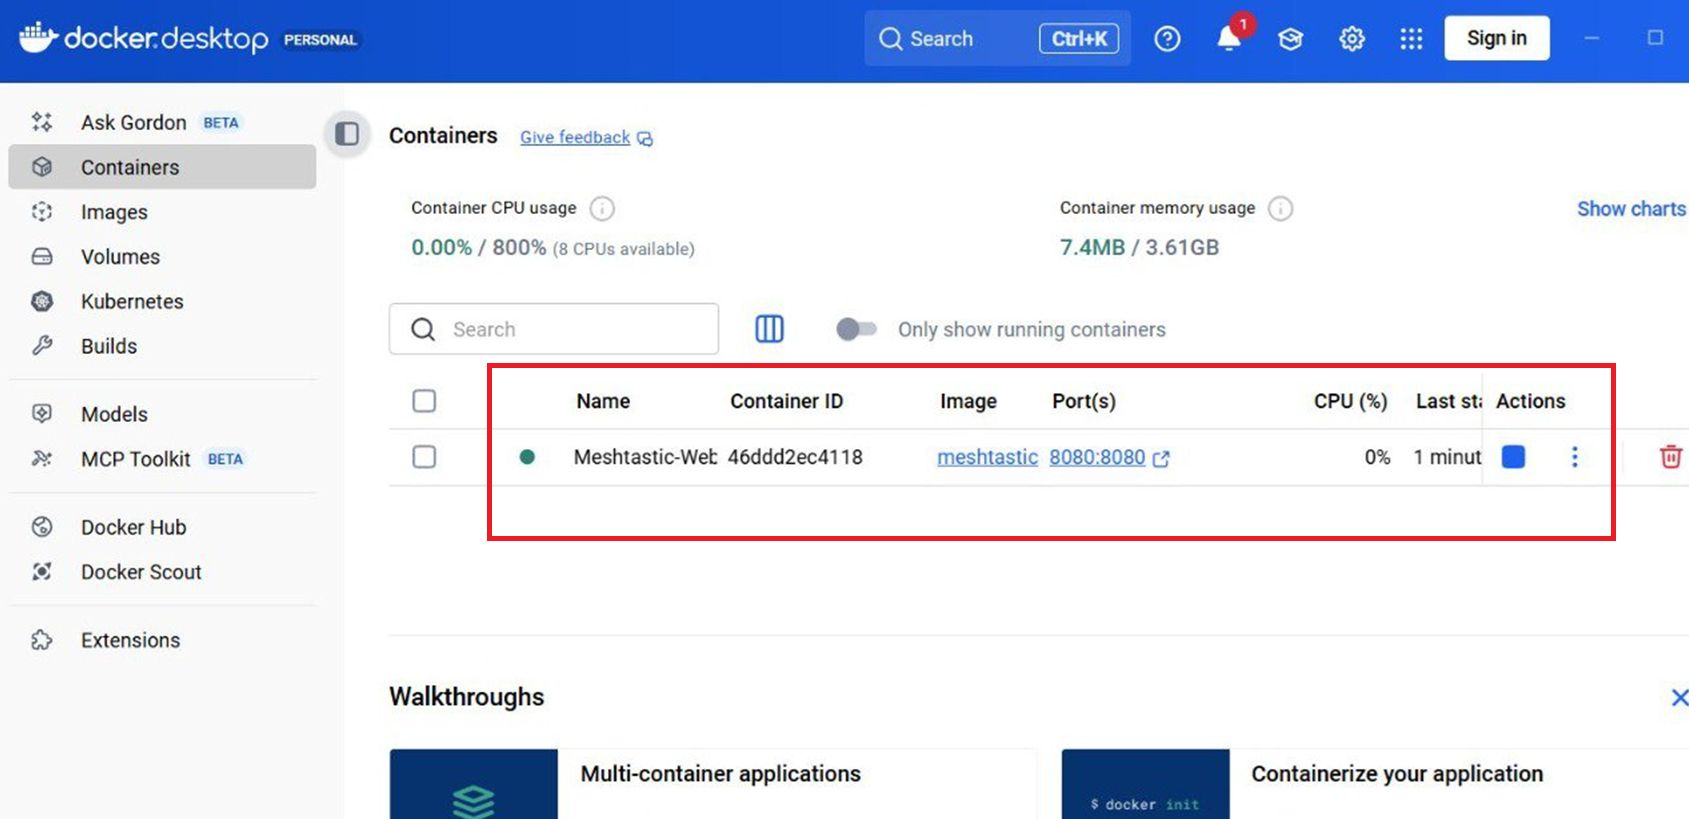1689x819 pixels.
Task: Open the notifications bell icon
Action: point(1229,38)
